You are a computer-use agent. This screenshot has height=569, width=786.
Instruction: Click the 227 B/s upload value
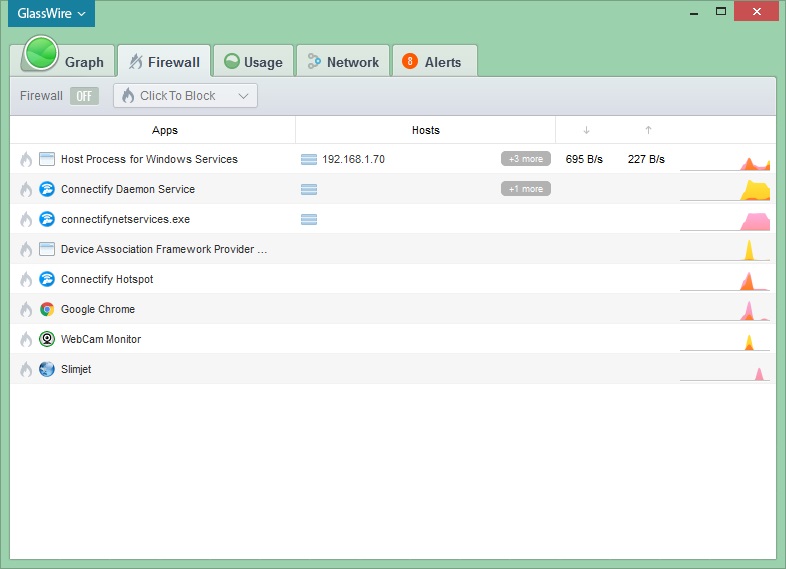click(646, 159)
